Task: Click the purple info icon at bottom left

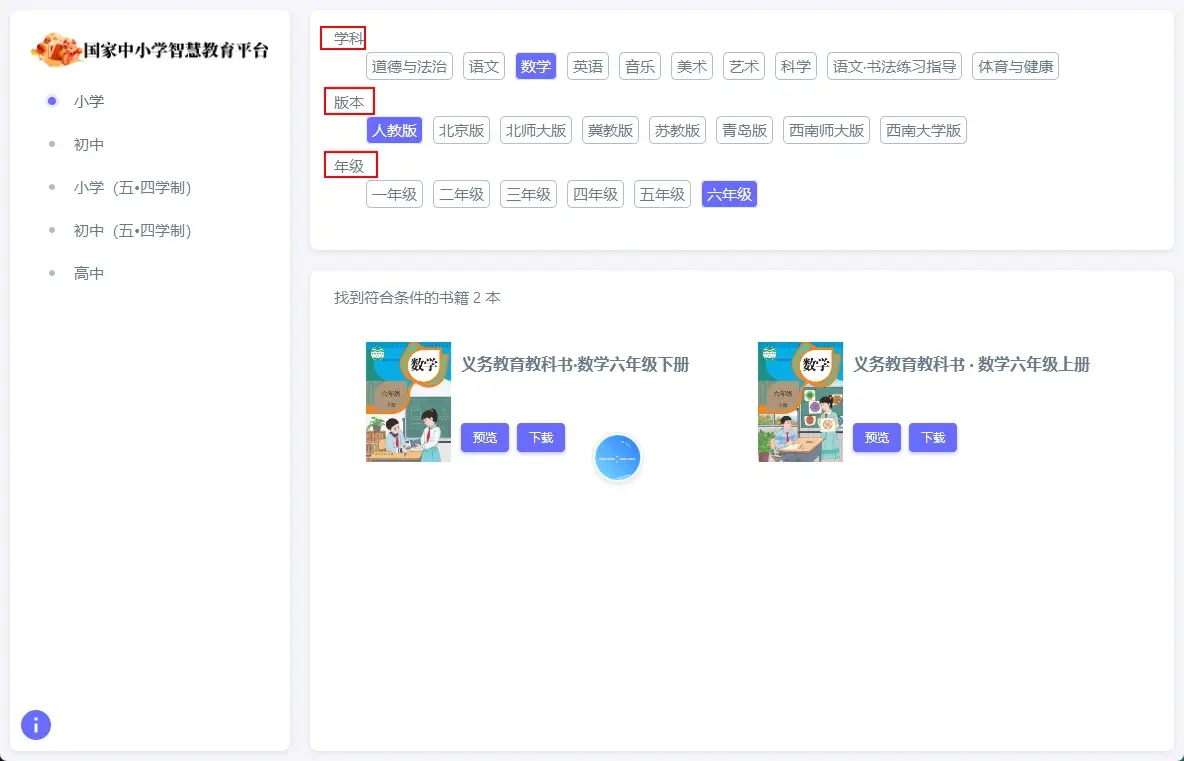Action: click(36, 725)
